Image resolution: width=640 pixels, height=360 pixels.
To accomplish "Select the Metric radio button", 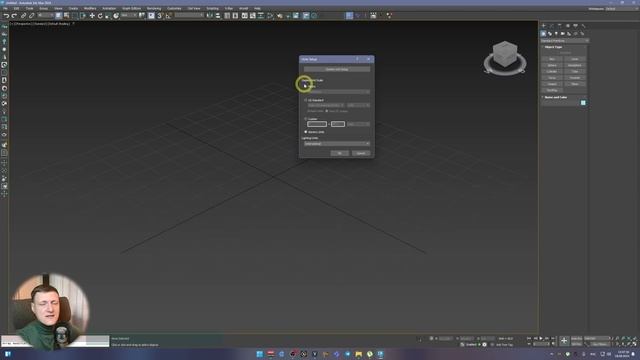I will point(306,87).
